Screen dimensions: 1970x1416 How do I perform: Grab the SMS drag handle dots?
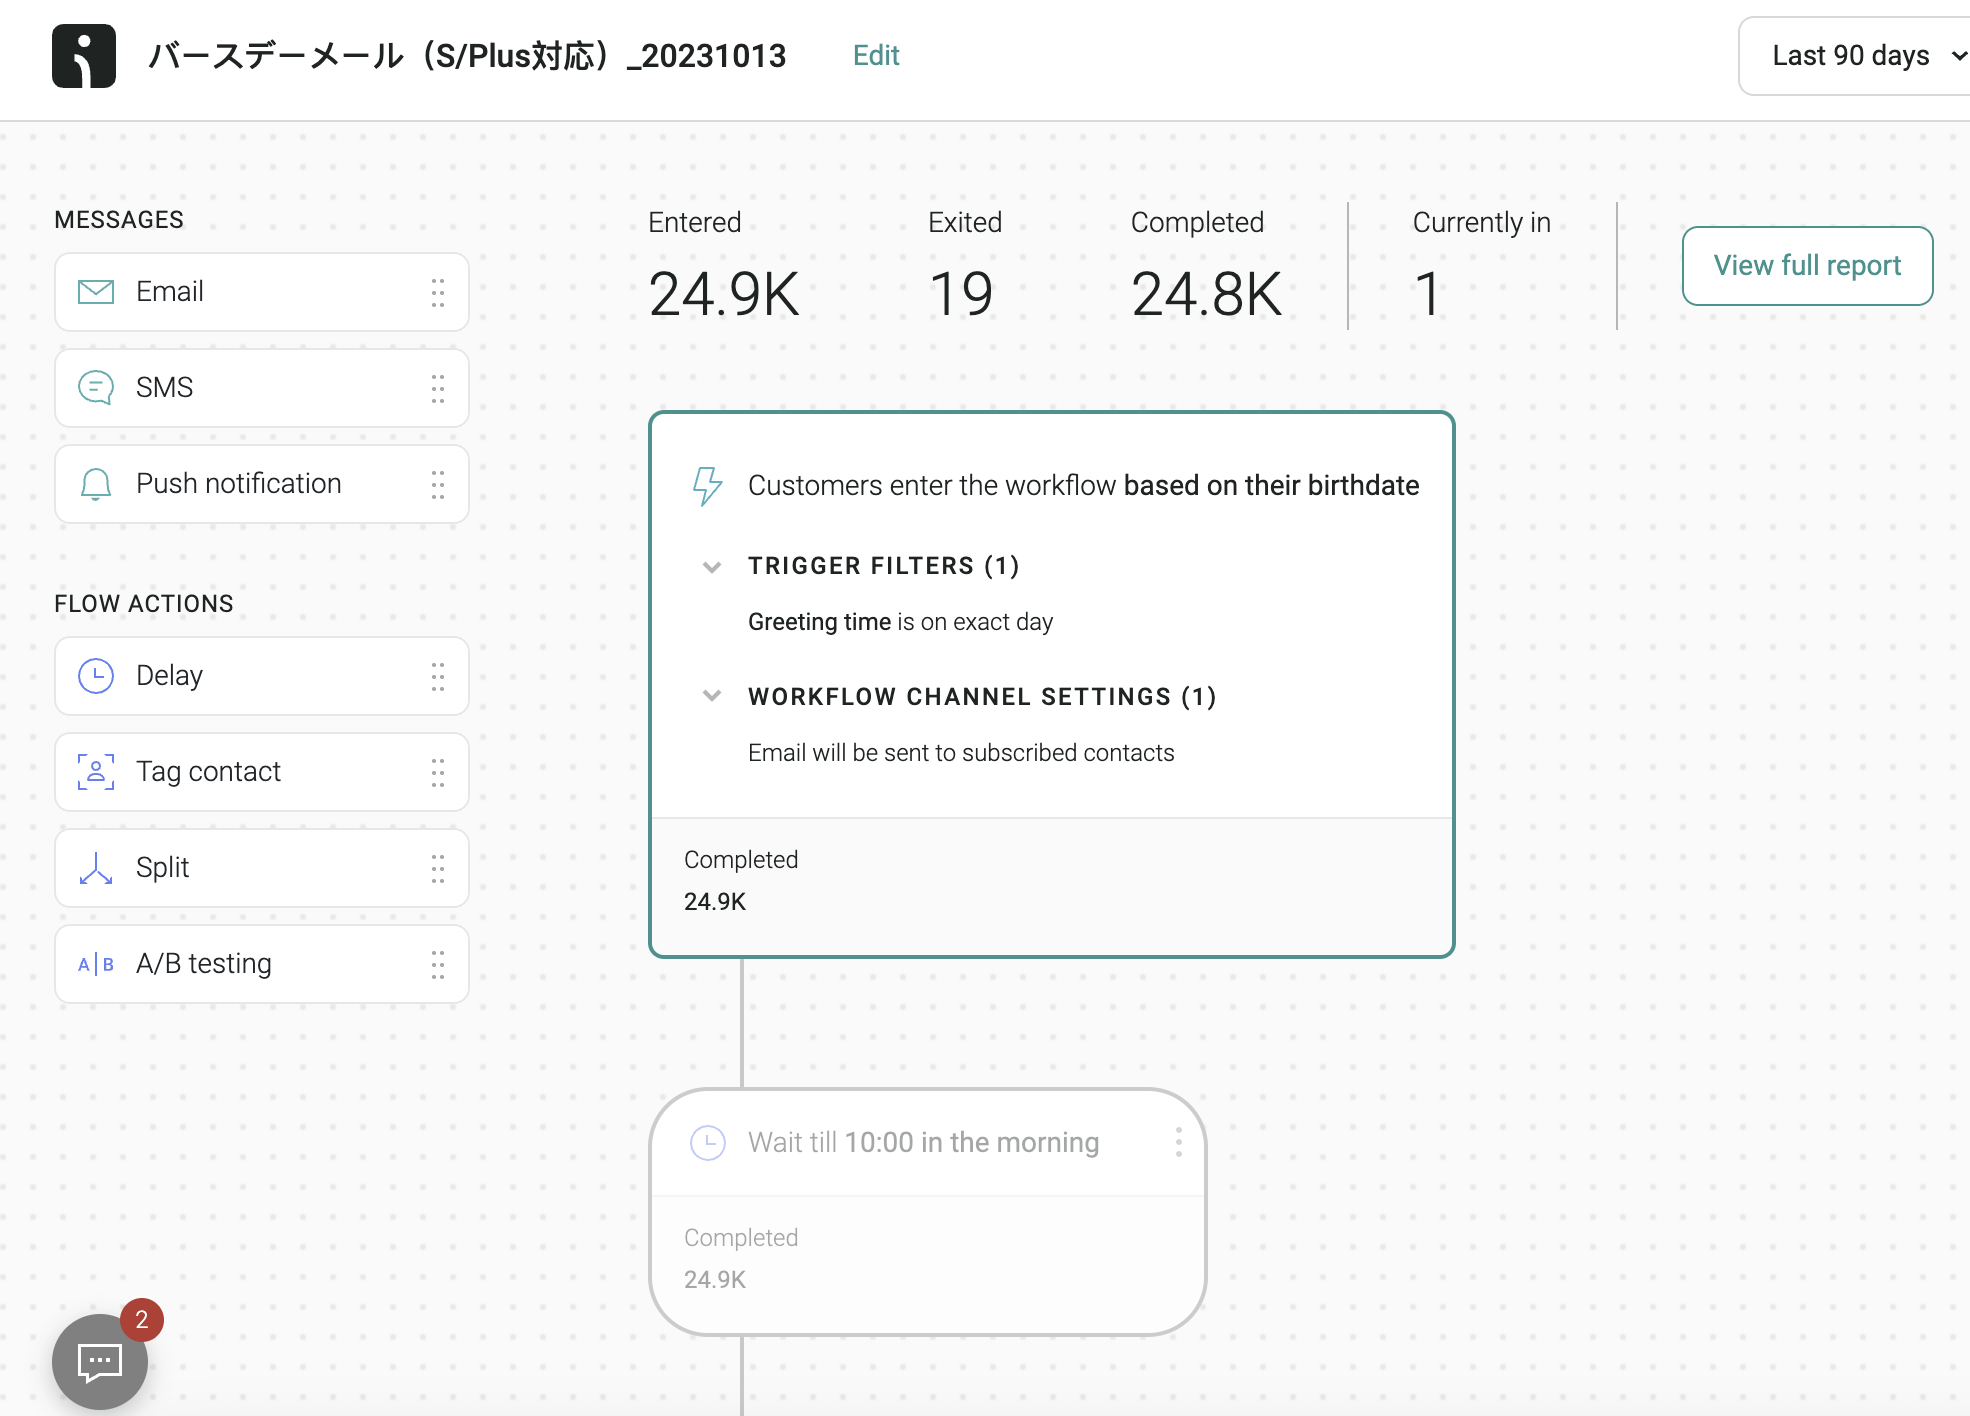438,388
